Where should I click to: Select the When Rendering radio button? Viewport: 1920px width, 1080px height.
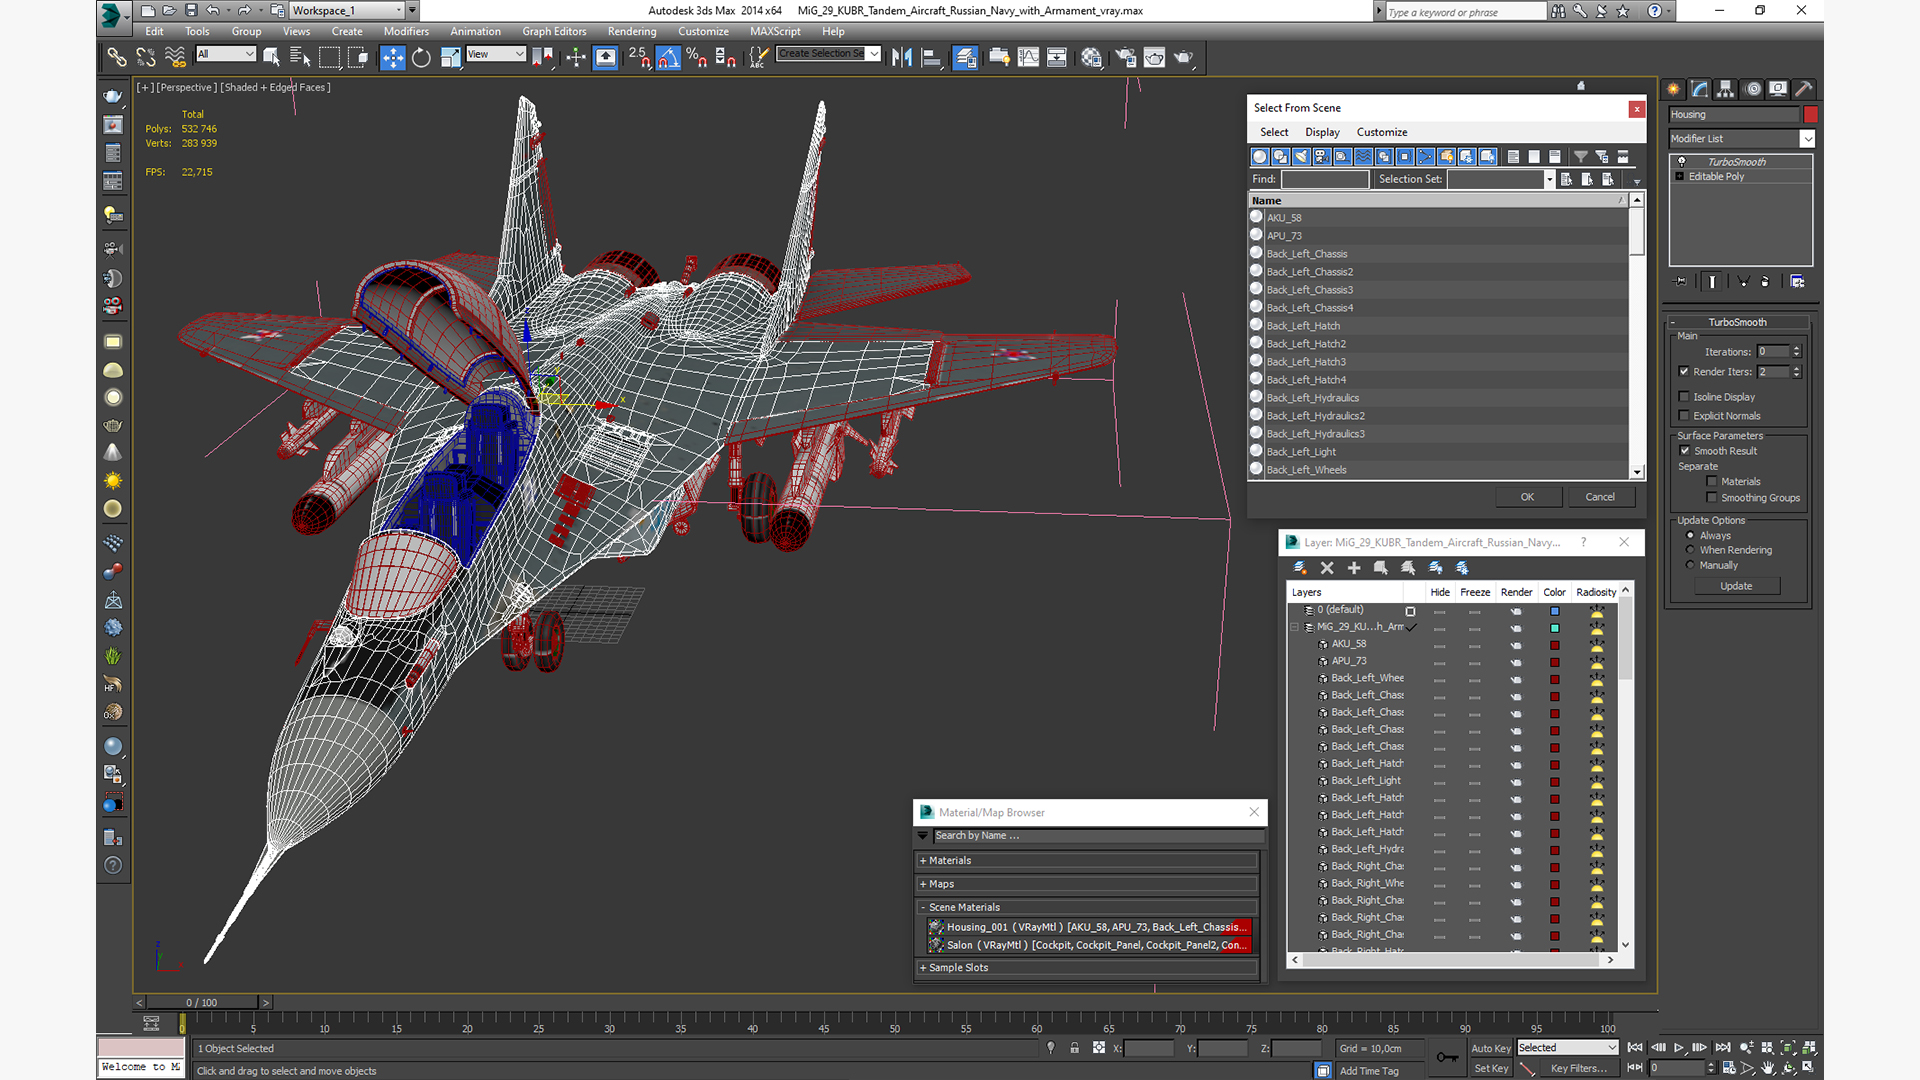[x=1691, y=550]
